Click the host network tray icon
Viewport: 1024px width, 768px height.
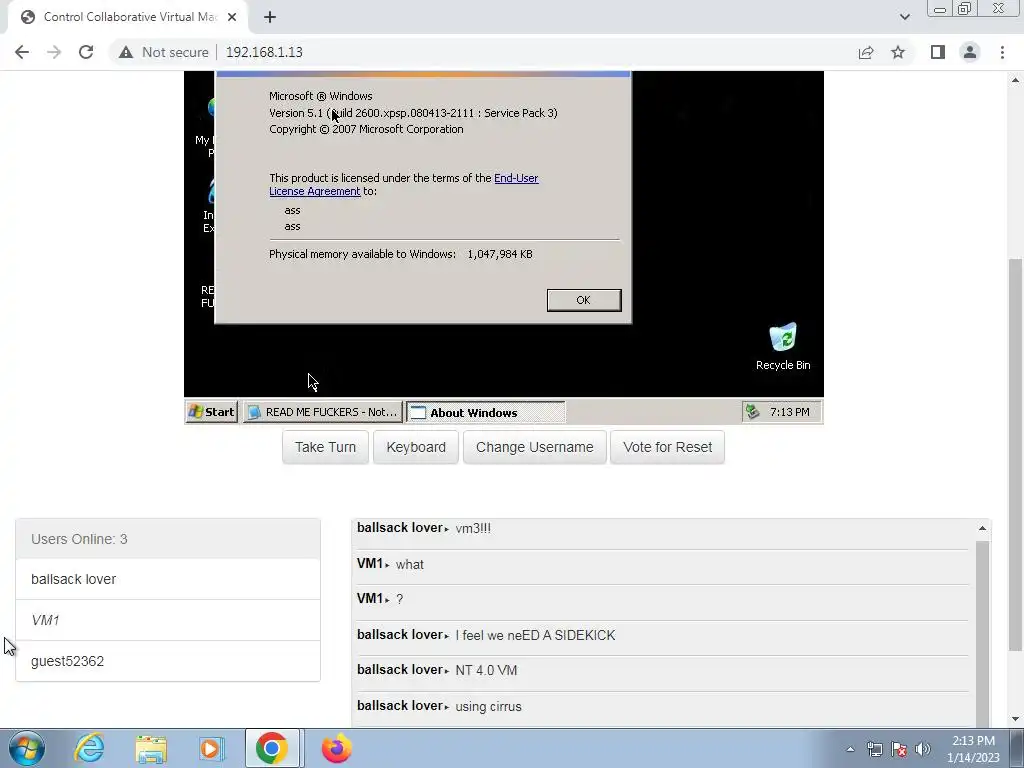click(874, 749)
